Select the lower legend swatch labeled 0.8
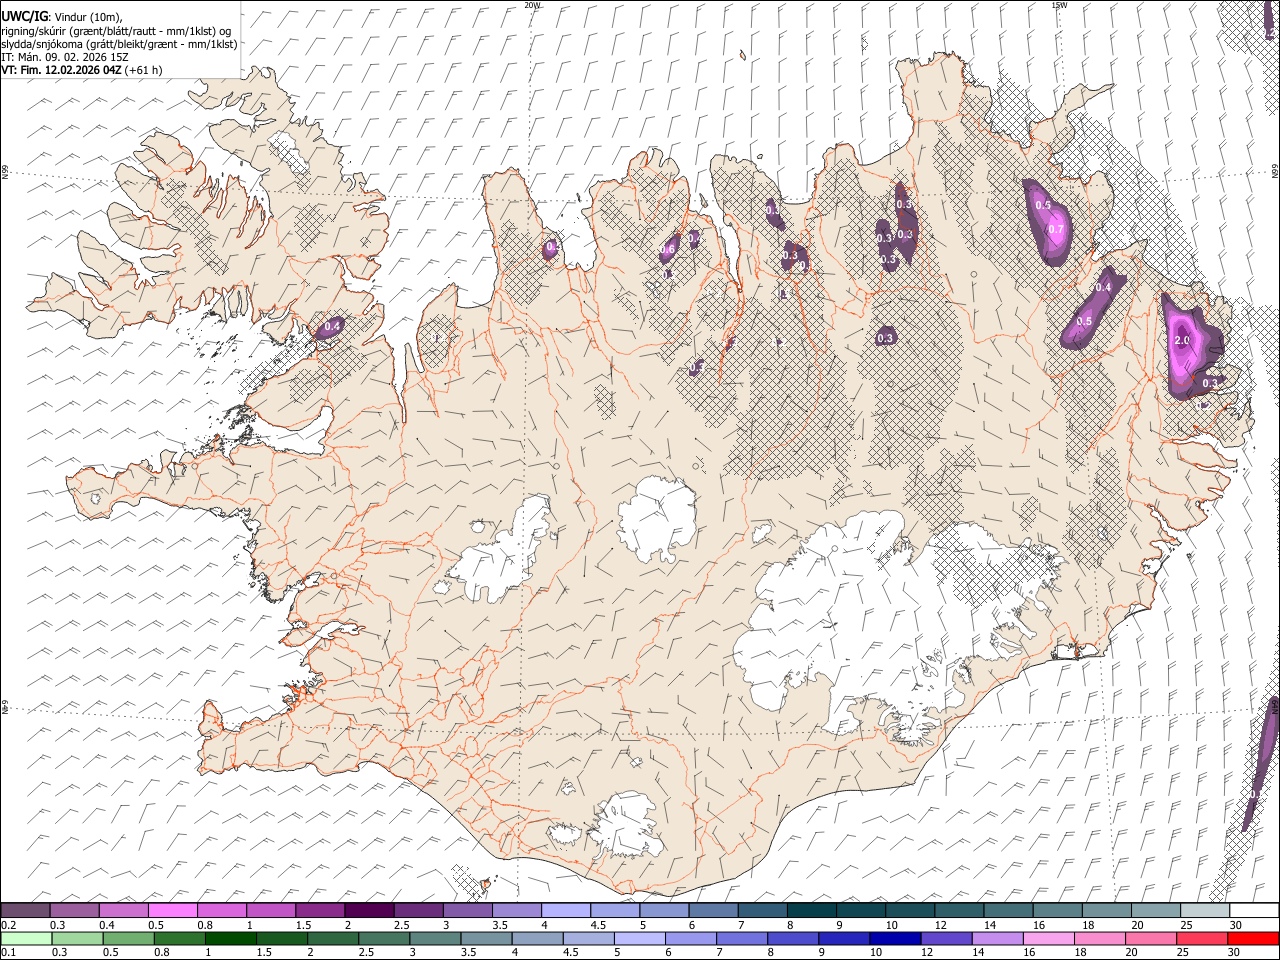Screen dimensions: 1280x960 (179, 938)
